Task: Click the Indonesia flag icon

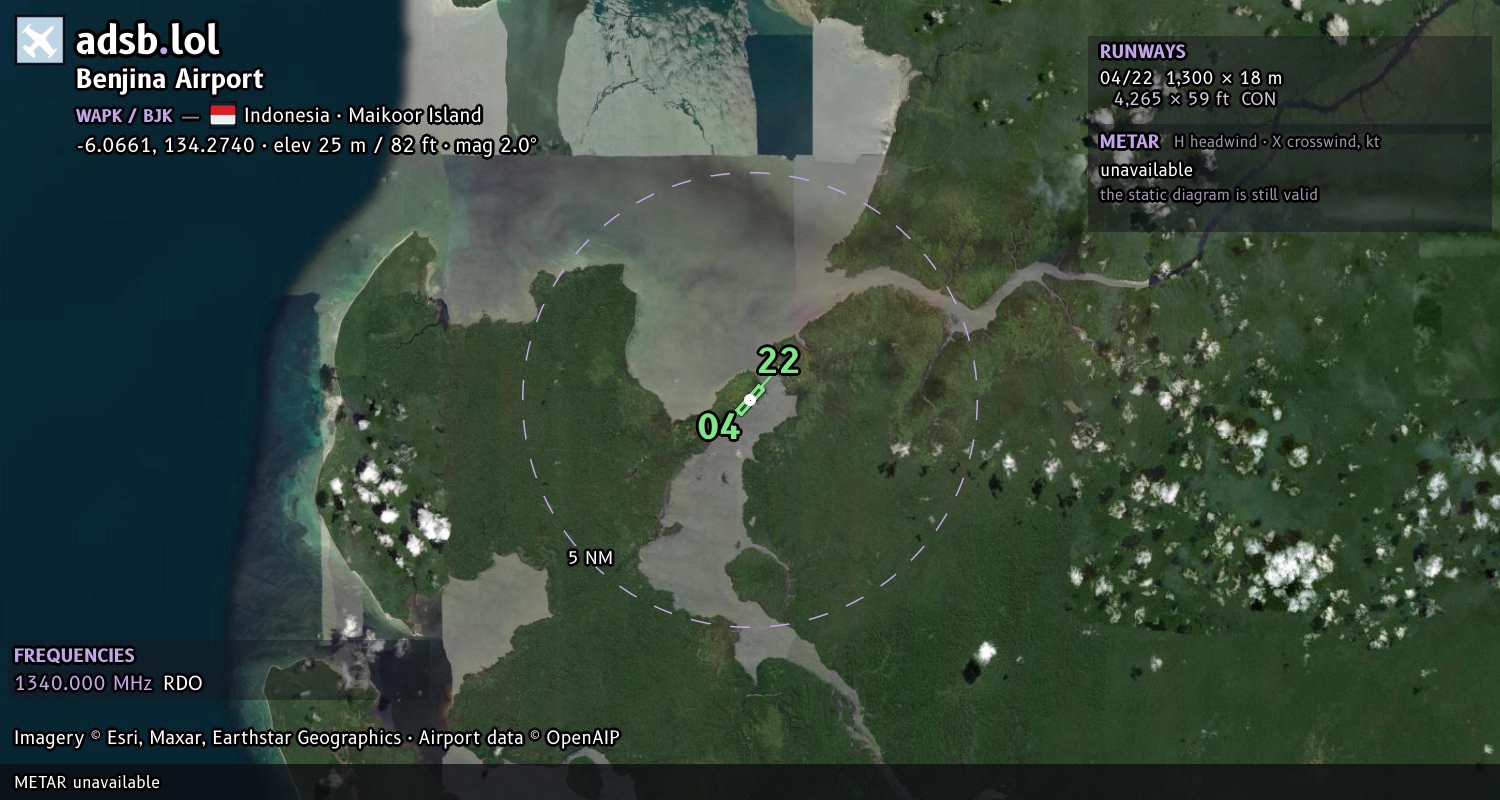Action: click(223, 115)
